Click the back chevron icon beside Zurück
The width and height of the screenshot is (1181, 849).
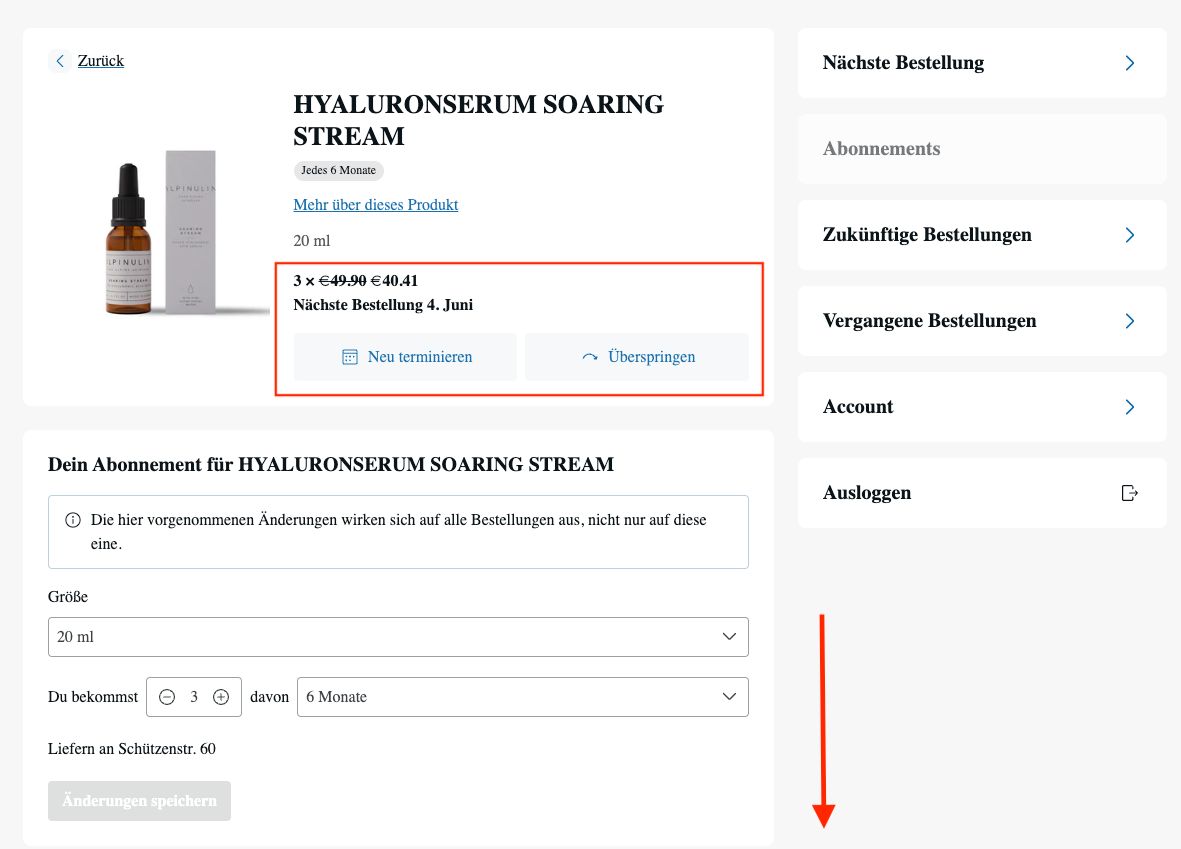[x=60, y=61]
